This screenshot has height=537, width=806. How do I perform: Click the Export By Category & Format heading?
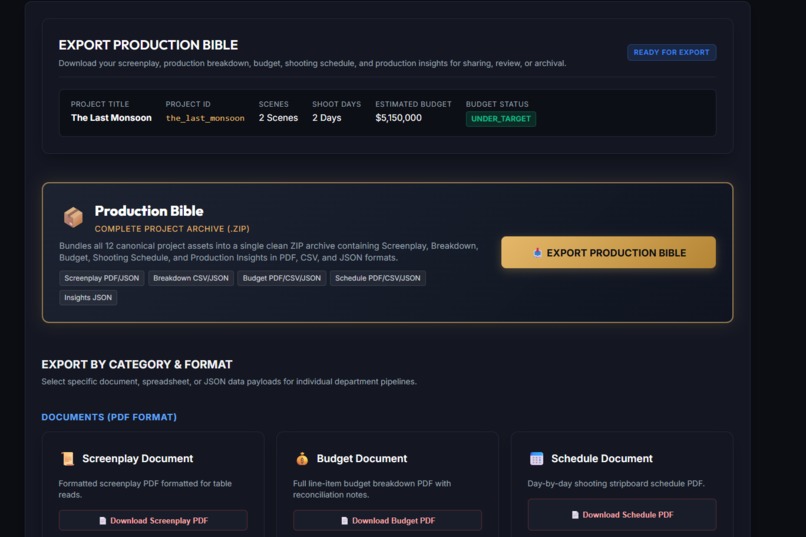click(137, 364)
